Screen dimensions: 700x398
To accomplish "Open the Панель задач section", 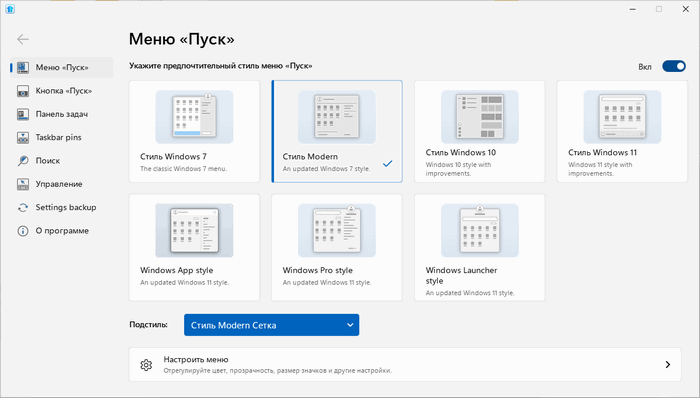I will point(62,114).
